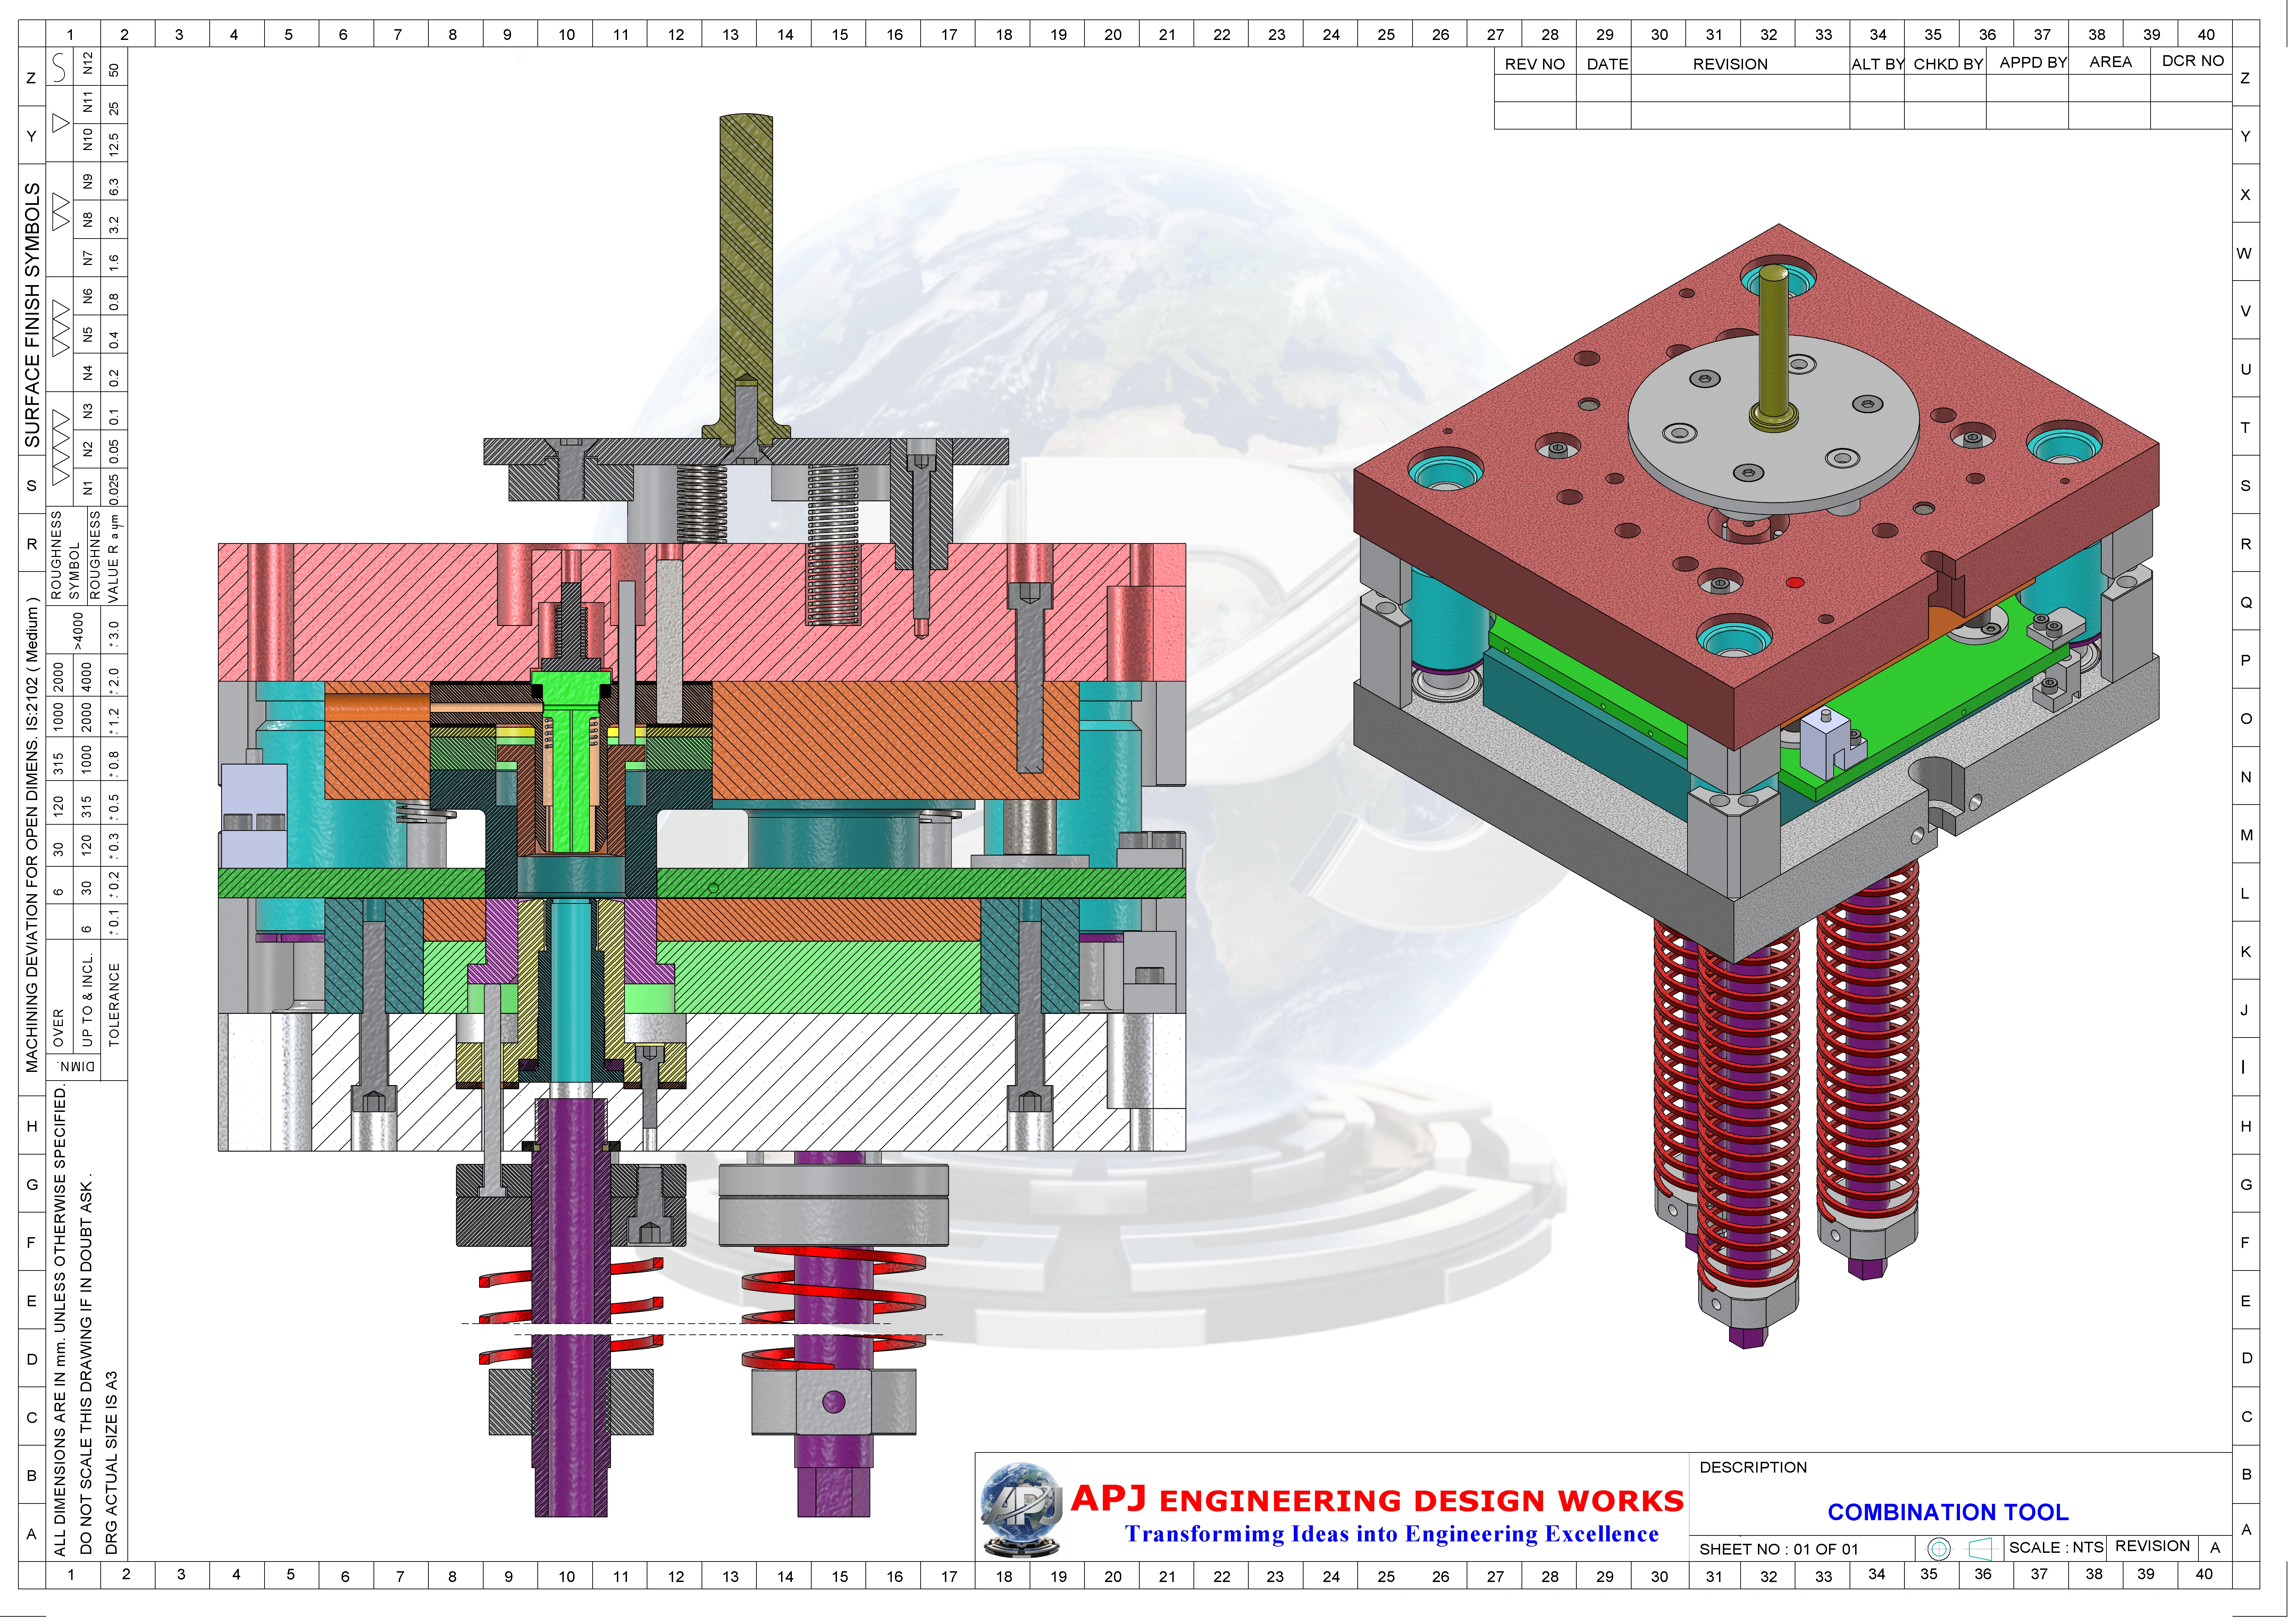The image size is (2296, 1624).
Task: Click the roughness value '0.025'
Action: [x=114, y=490]
